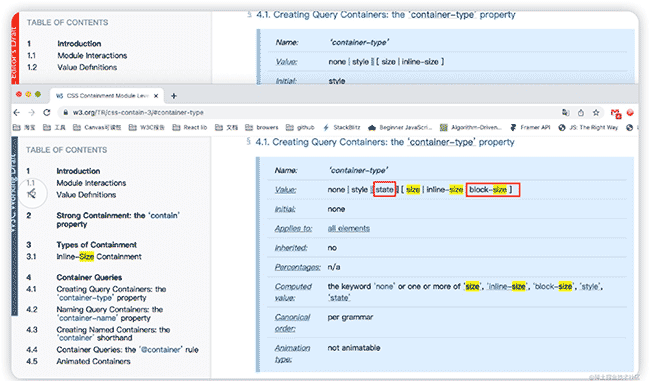Image resolution: width=650 pixels, height=381 pixels.
Task: Open a new tab with the plus button
Action: click(x=174, y=96)
